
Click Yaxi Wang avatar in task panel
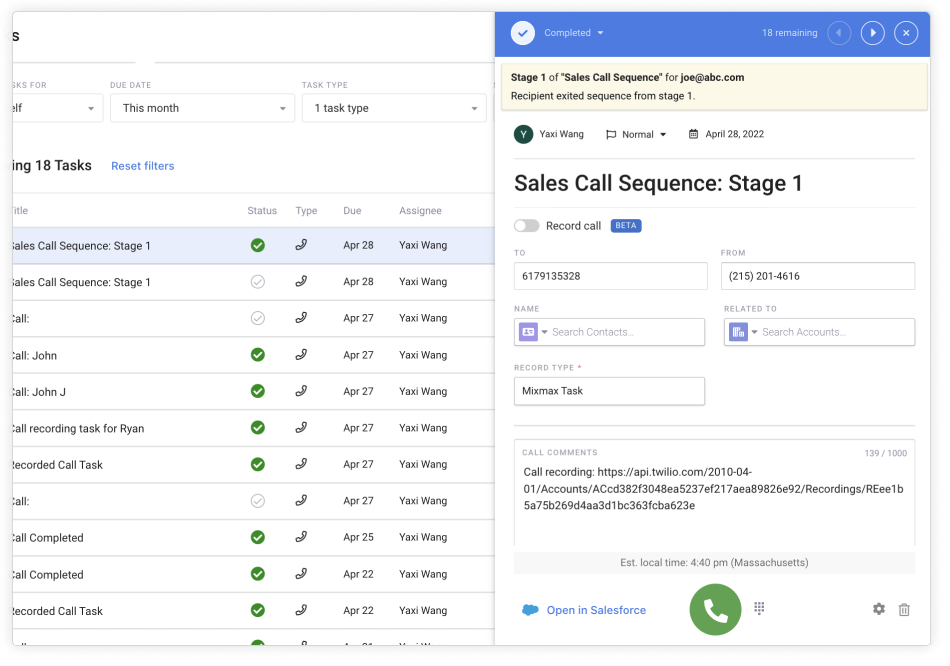[523, 134]
